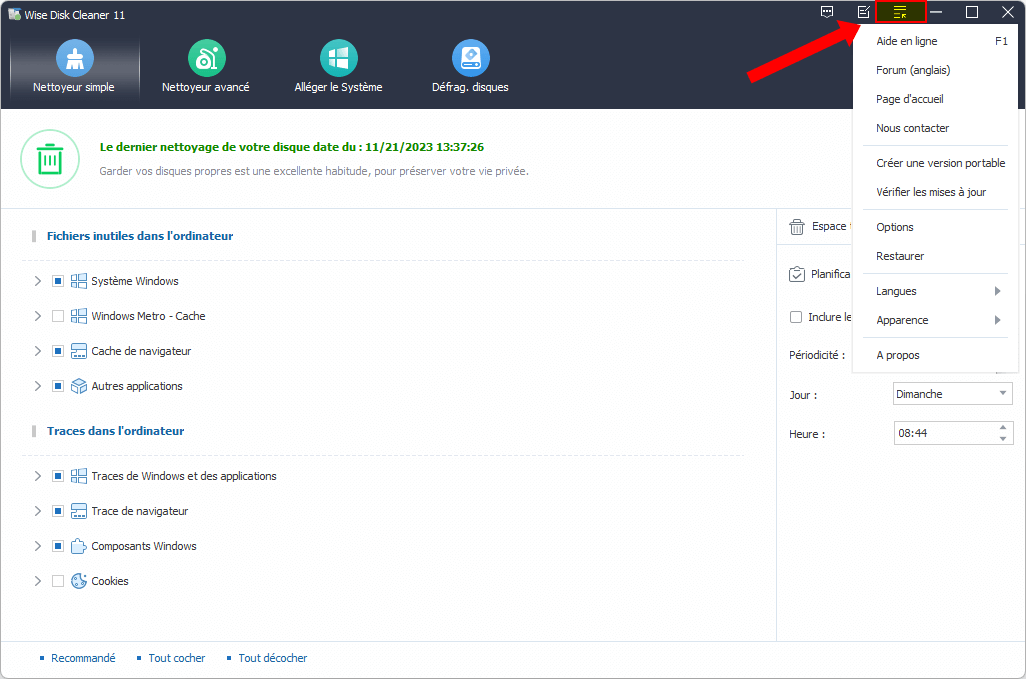Expand Traces de Windows et des applications
Viewport: 1026px width, 679px height.
38,476
